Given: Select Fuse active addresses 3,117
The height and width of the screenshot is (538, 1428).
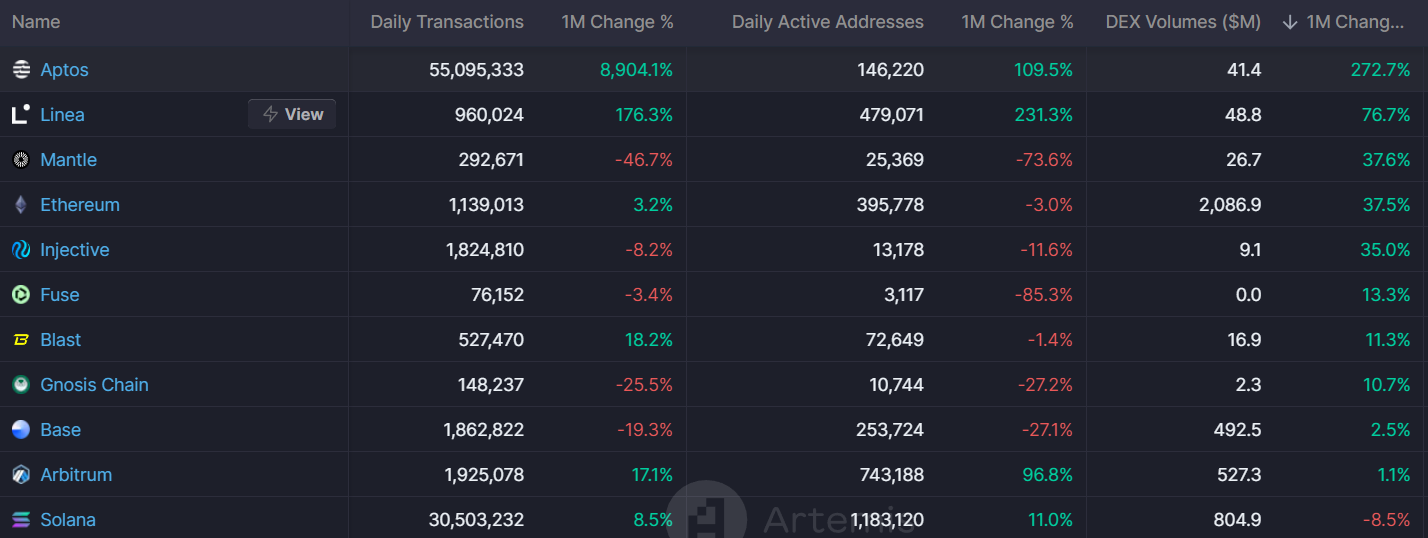Looking at the screenshot, I should point(903,295).
